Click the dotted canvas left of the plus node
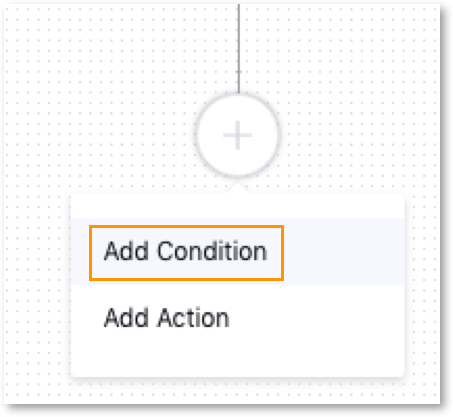453x417 pixels. point(100,133)
